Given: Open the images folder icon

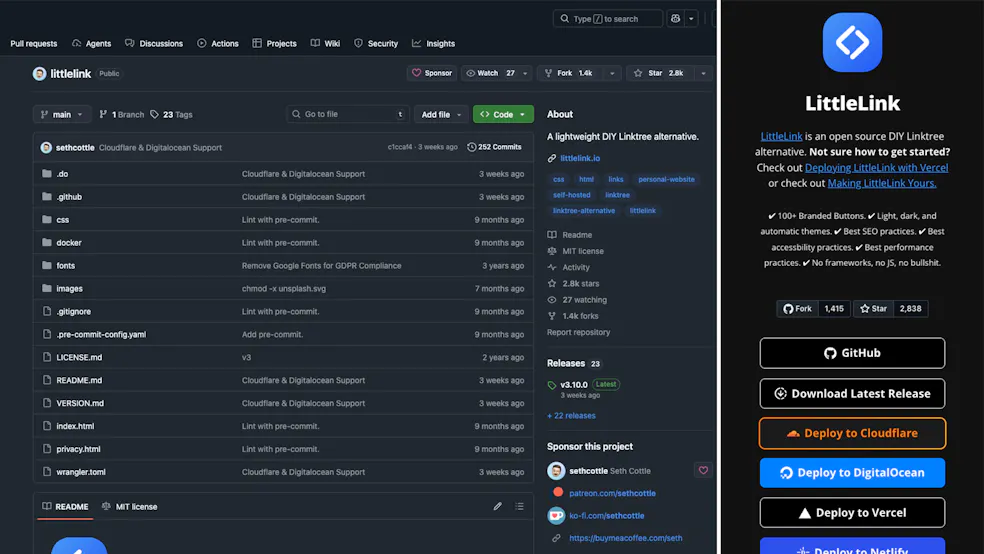Looking at the screenshot, I should 46,288.
